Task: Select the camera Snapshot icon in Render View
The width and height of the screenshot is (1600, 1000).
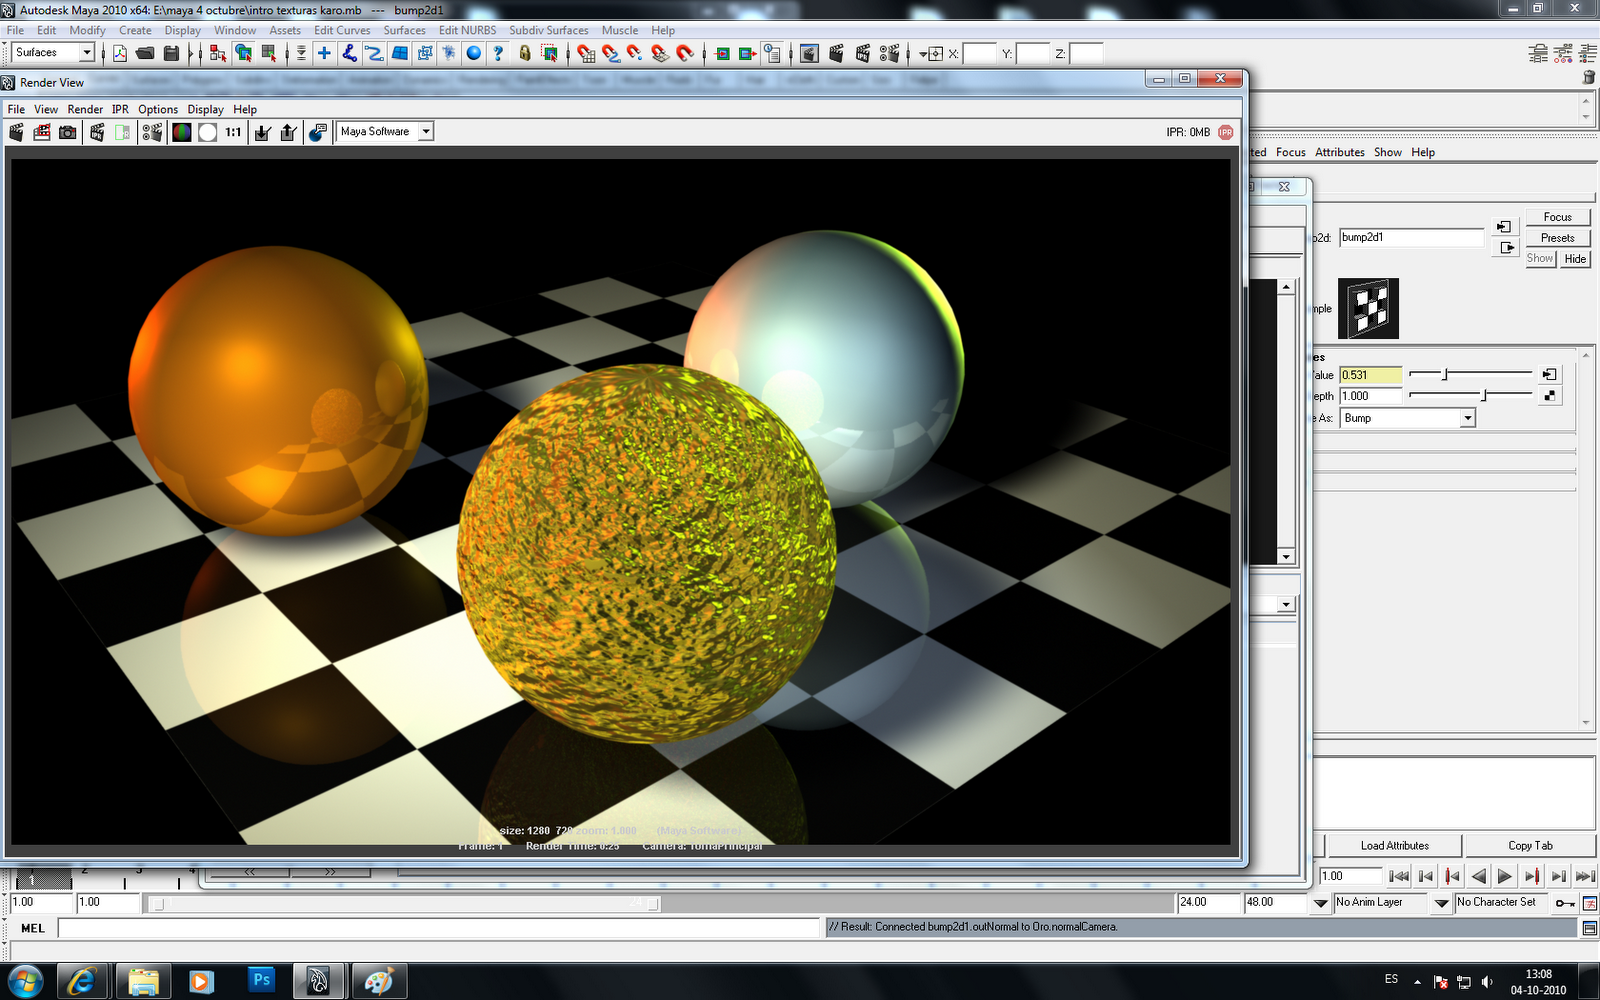Action: click(x=67, y=131)
